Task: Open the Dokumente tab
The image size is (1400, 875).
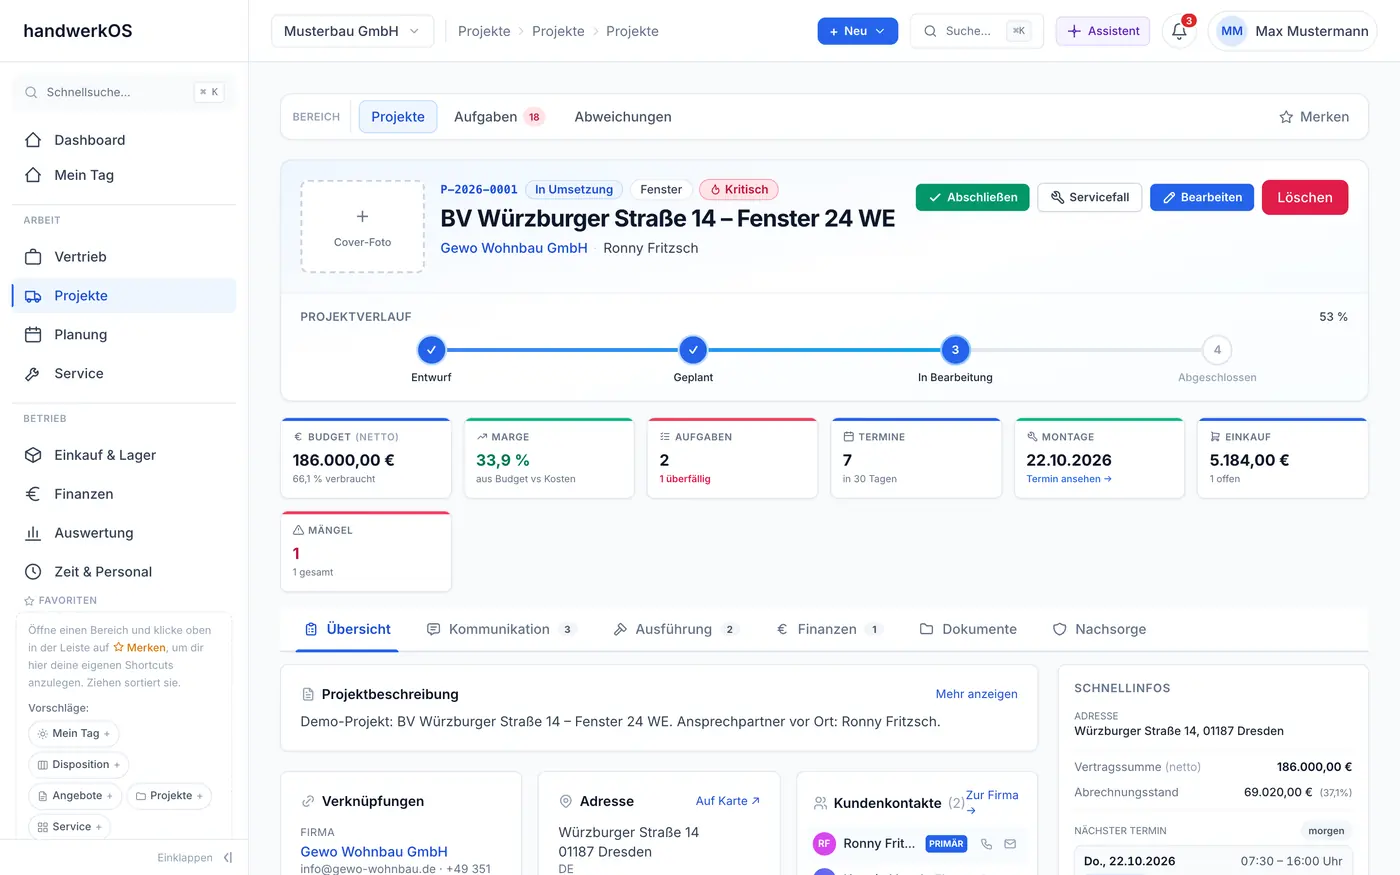Action: point(968,629)
